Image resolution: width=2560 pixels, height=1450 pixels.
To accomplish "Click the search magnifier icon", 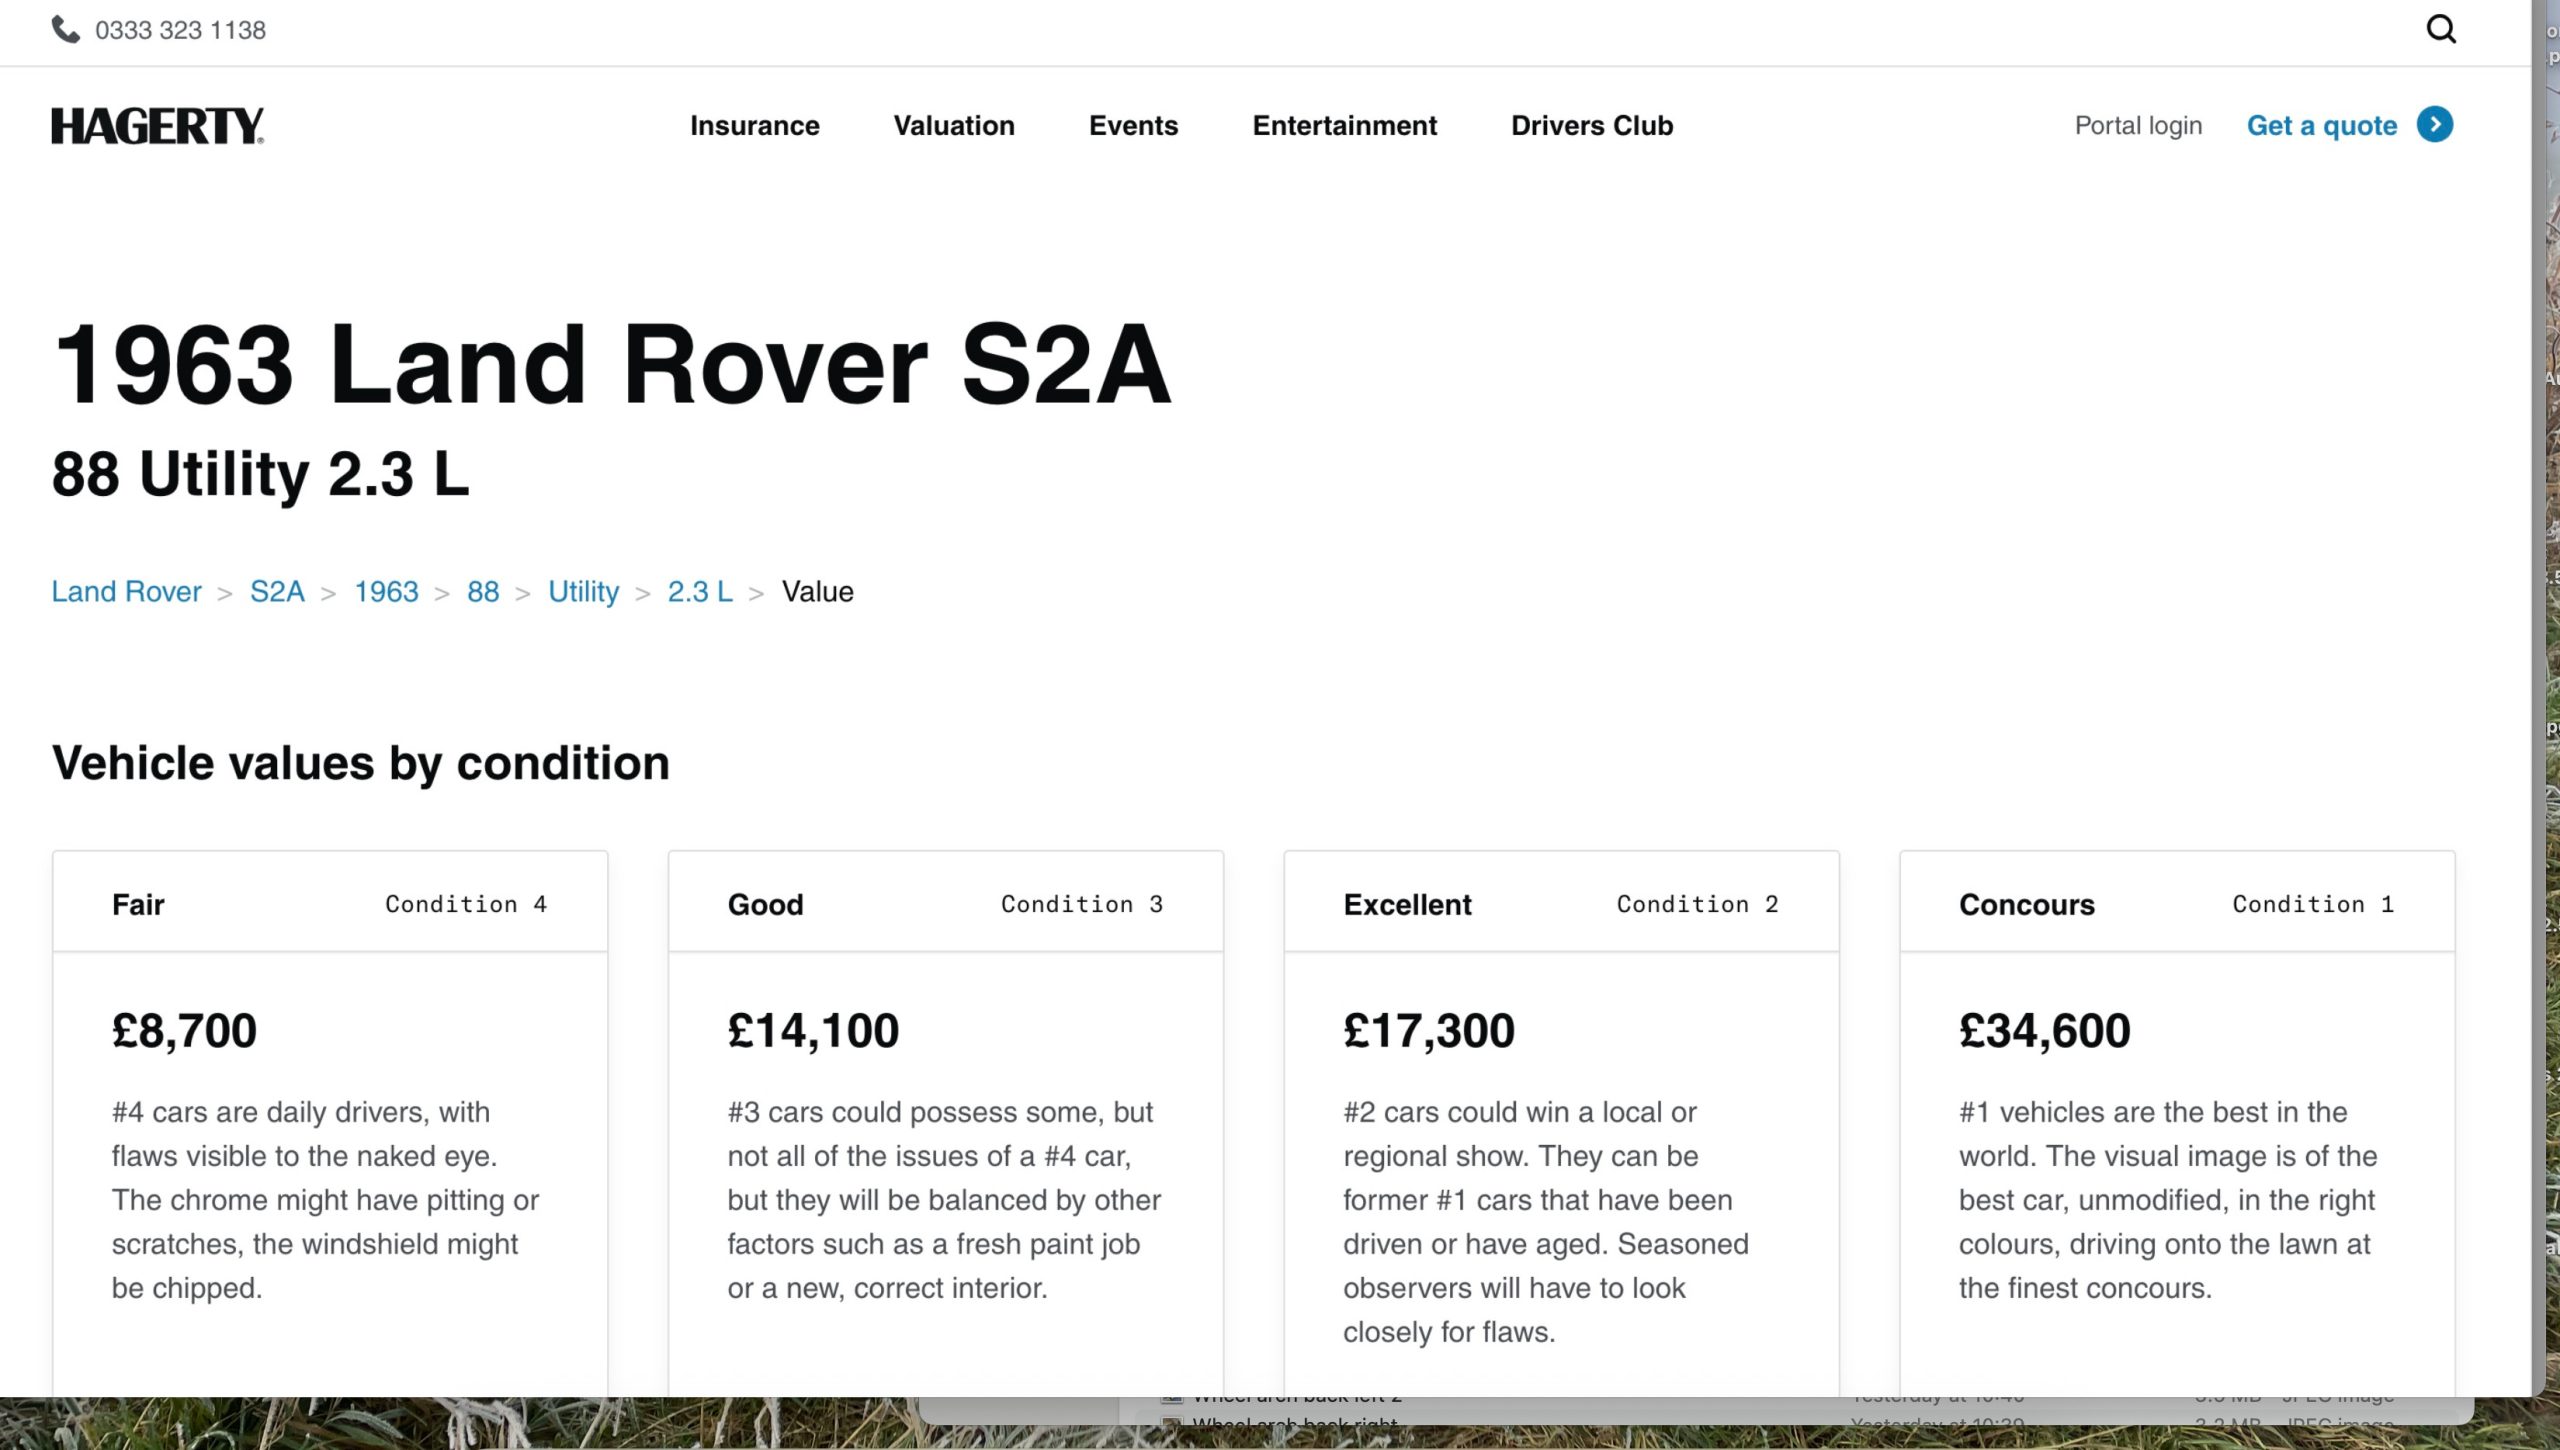I will coord(2441,29).
